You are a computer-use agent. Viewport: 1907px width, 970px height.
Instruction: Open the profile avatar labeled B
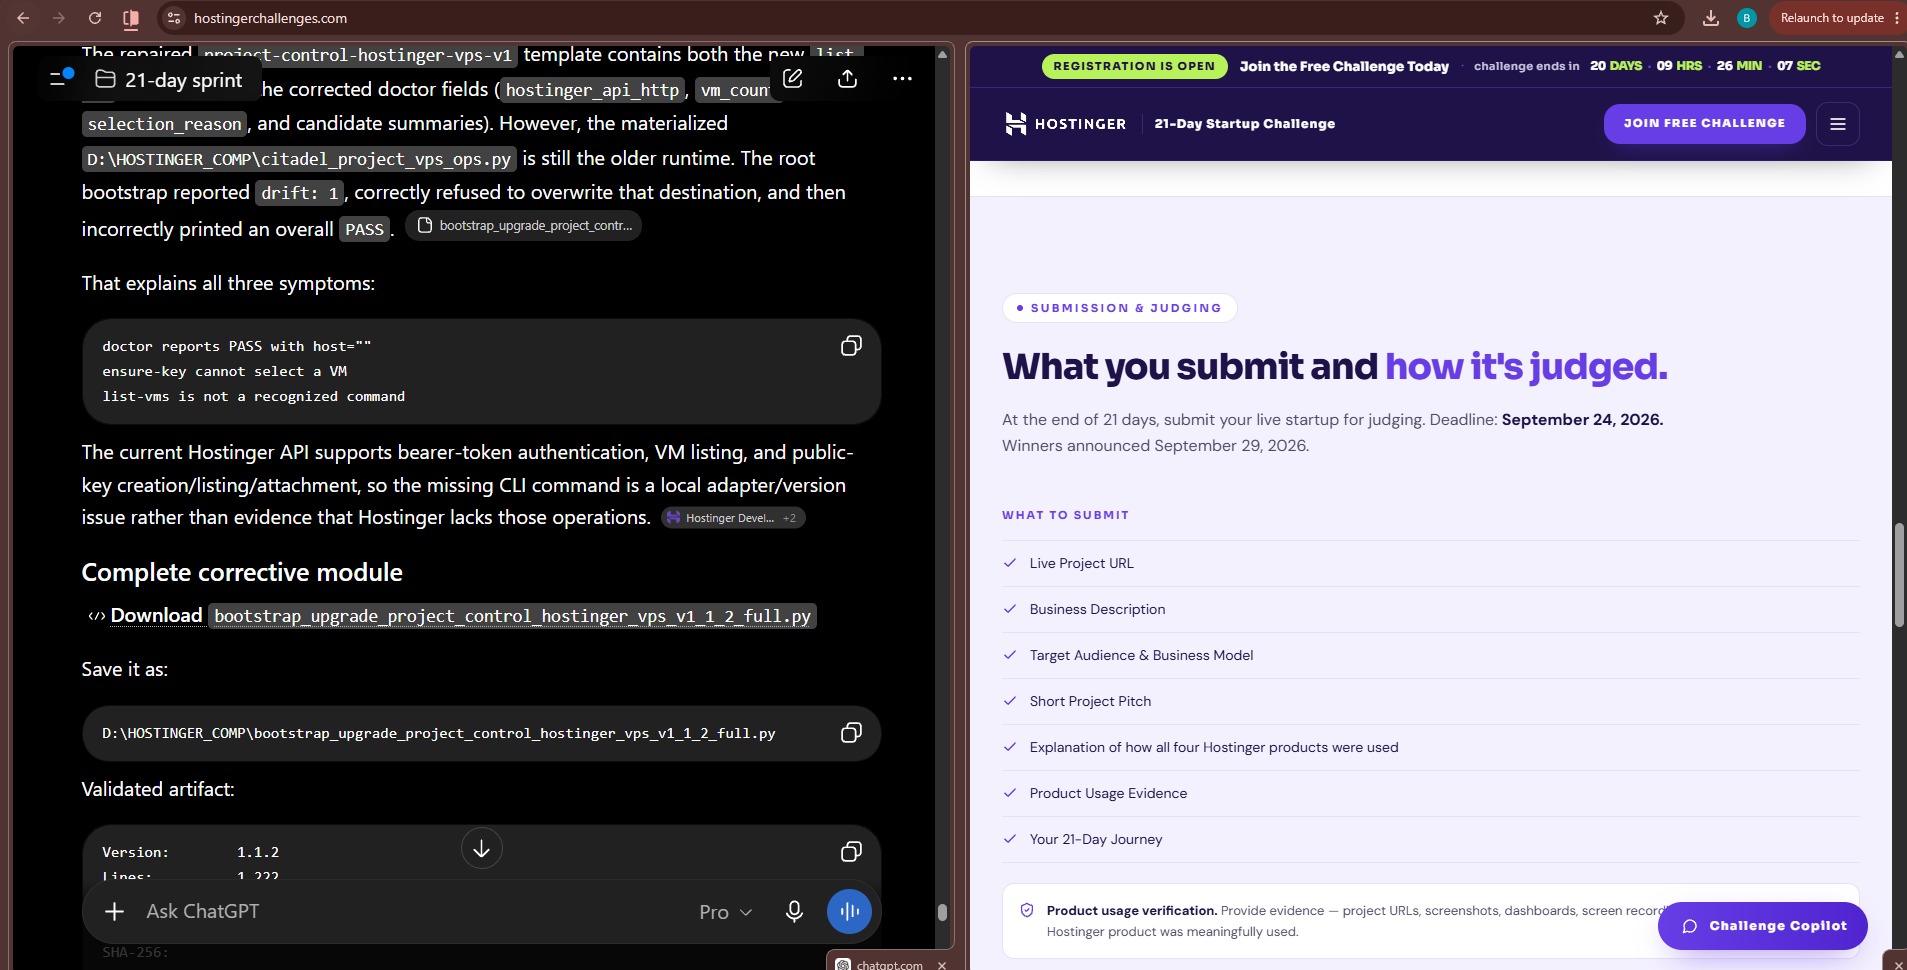pyautogui.click(x=1747, y=18)
